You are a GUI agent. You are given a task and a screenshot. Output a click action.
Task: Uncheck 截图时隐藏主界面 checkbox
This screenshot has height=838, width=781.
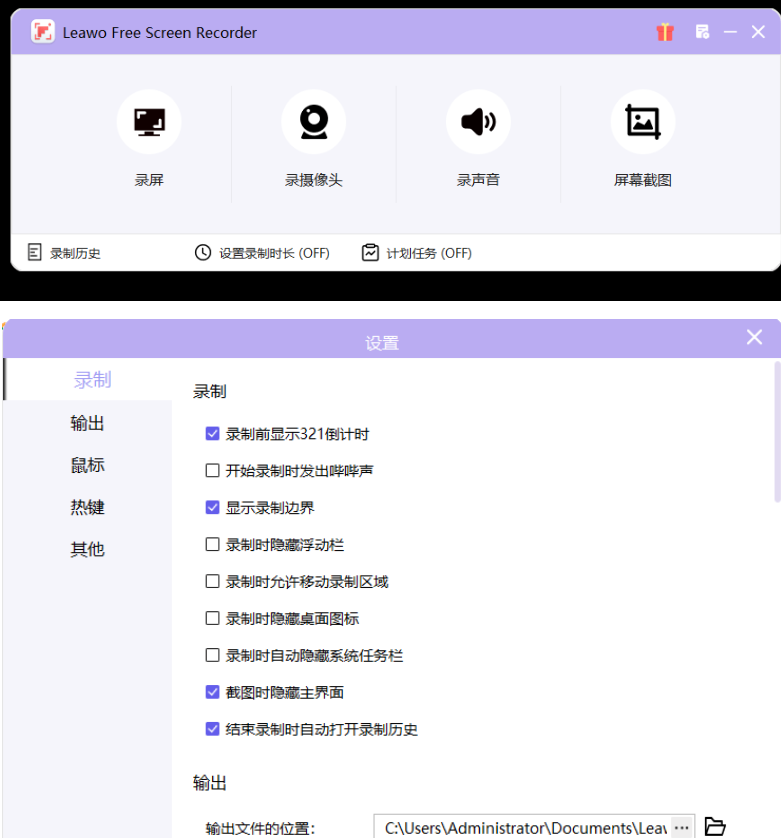[212, 692]
